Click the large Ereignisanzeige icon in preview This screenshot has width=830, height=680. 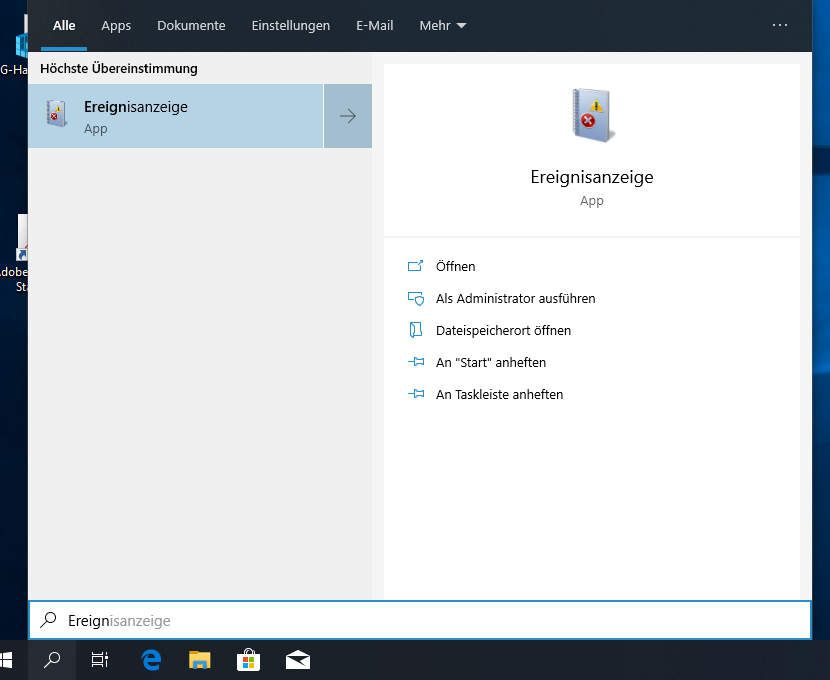coord(592,115)
